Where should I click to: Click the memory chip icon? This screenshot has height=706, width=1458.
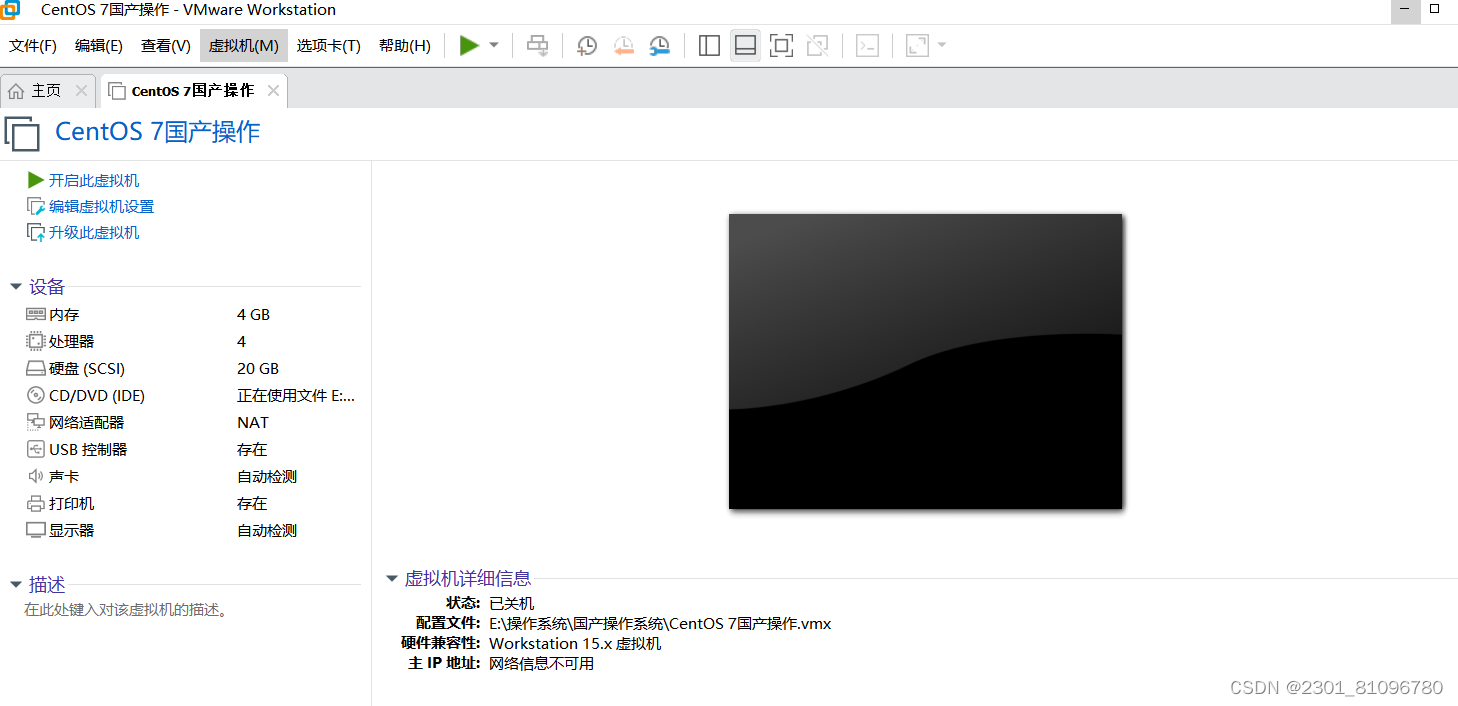point(36,314)
